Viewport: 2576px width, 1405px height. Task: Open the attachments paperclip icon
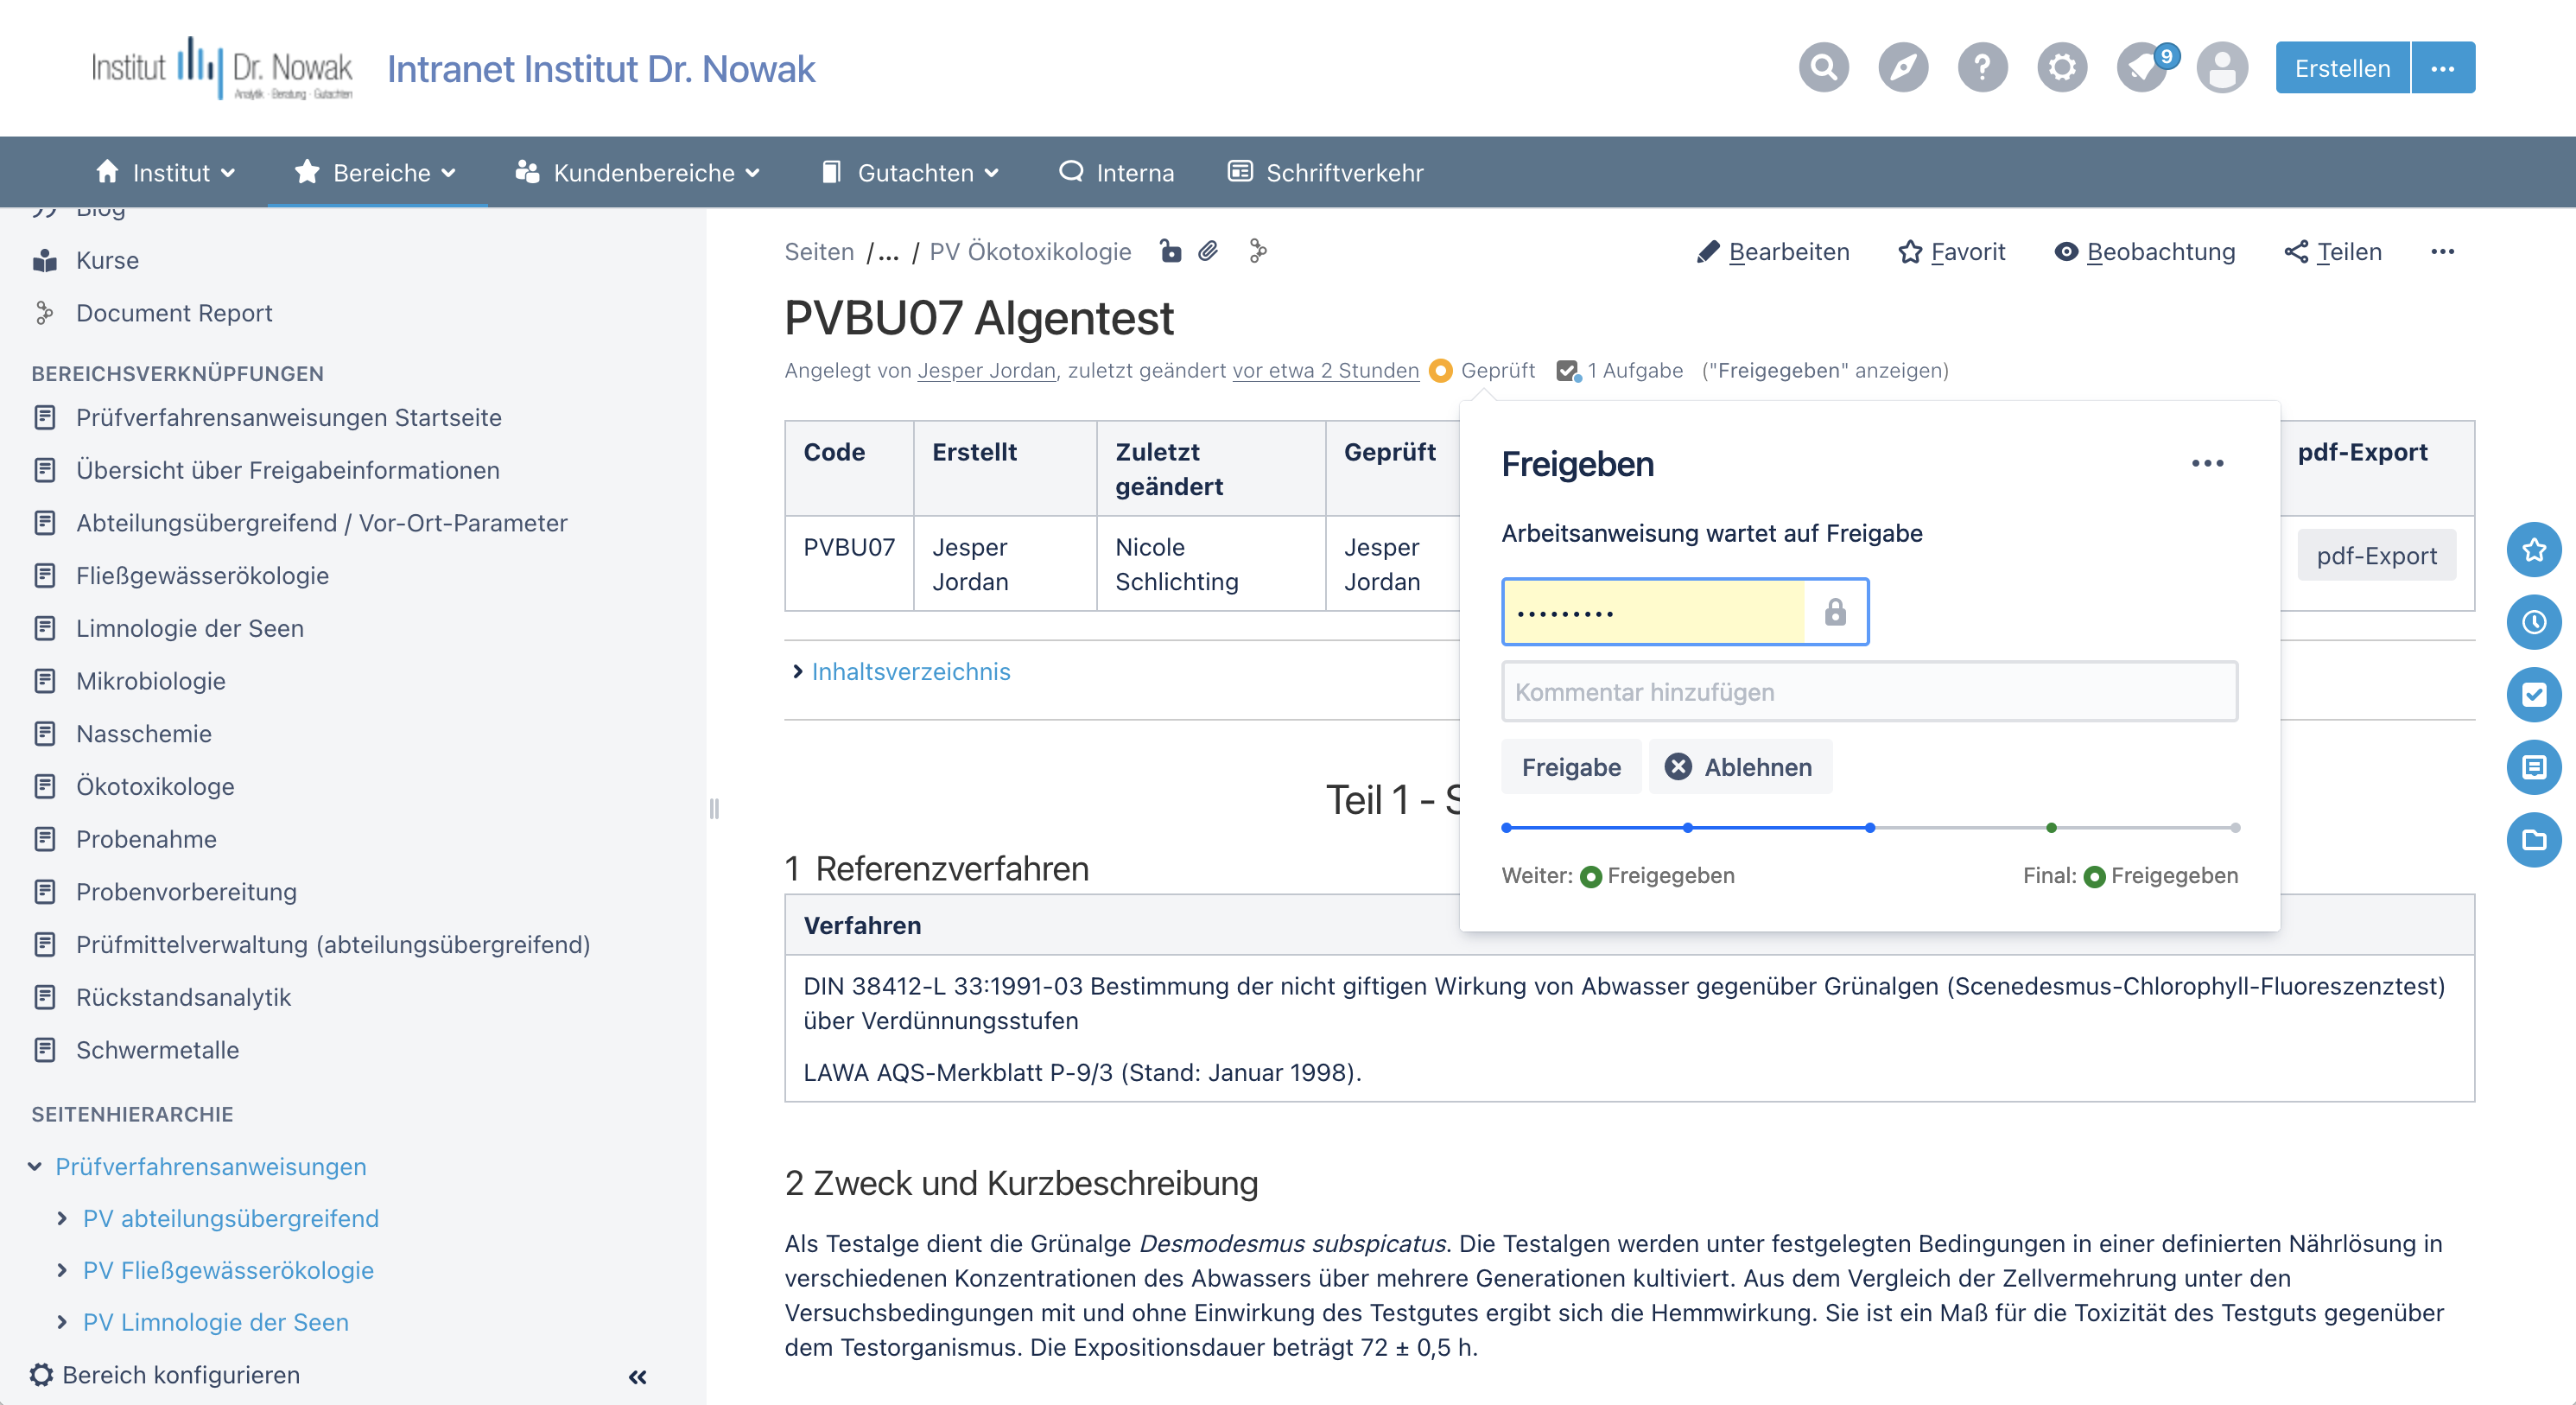1208,251
